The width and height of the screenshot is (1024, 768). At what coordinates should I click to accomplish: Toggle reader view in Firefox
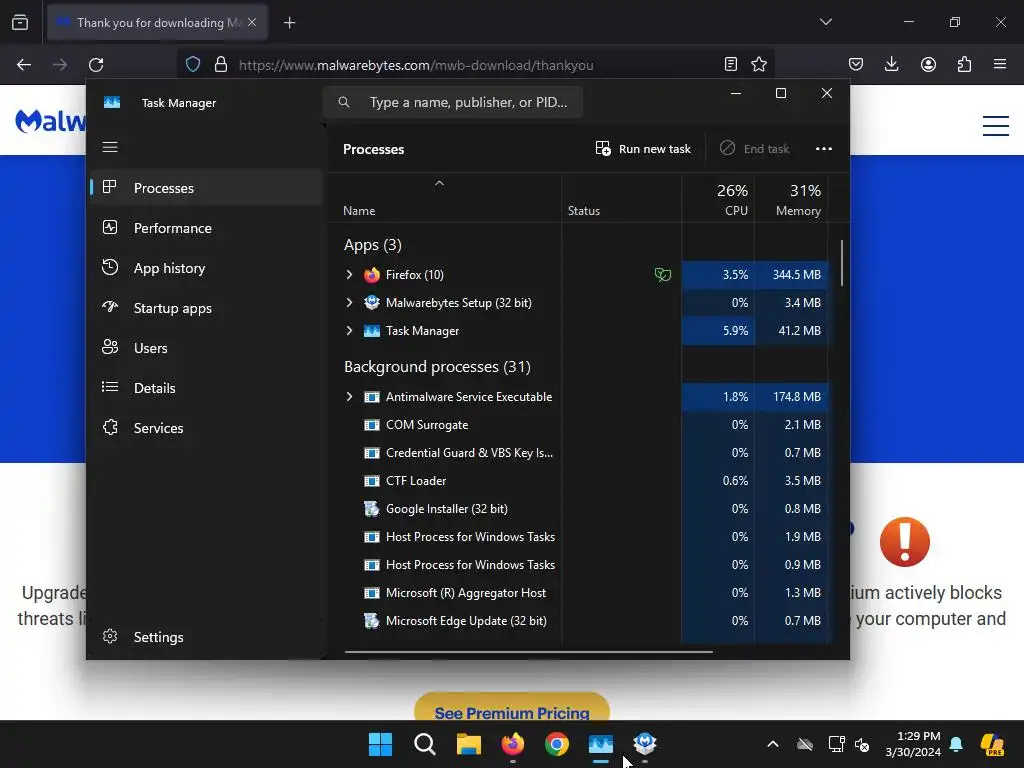coord(731,64)
